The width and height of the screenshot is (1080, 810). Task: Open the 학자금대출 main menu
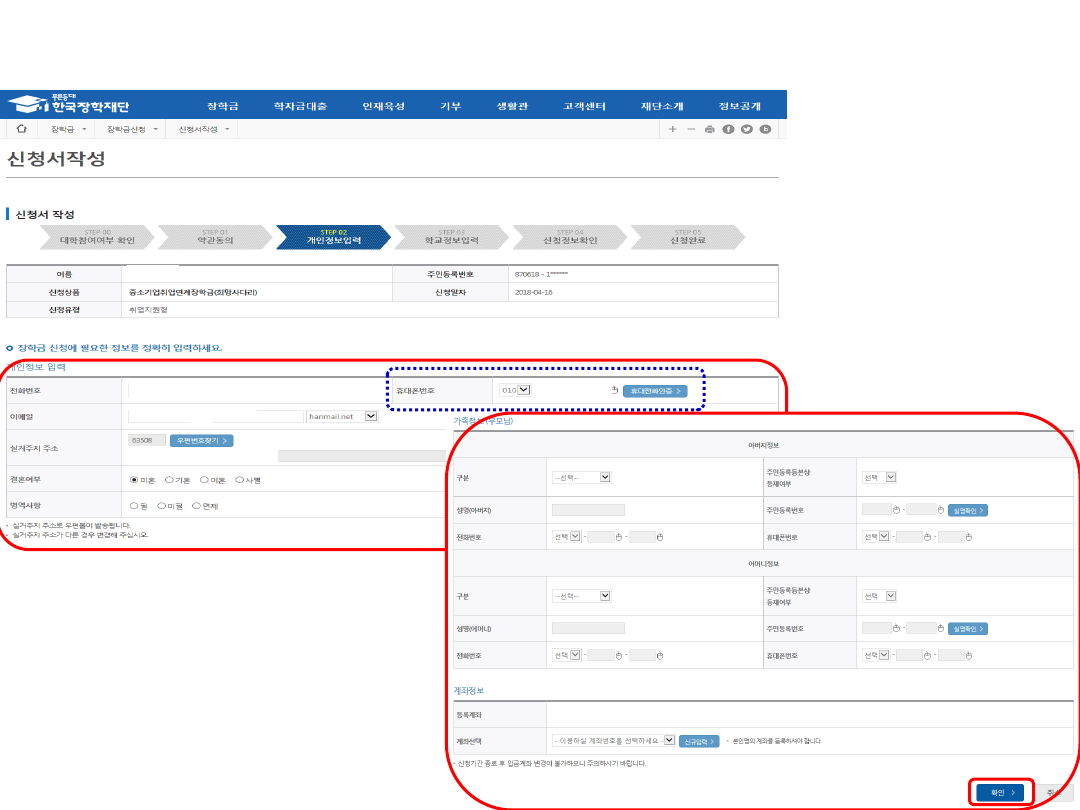click(x=300, y=106)
